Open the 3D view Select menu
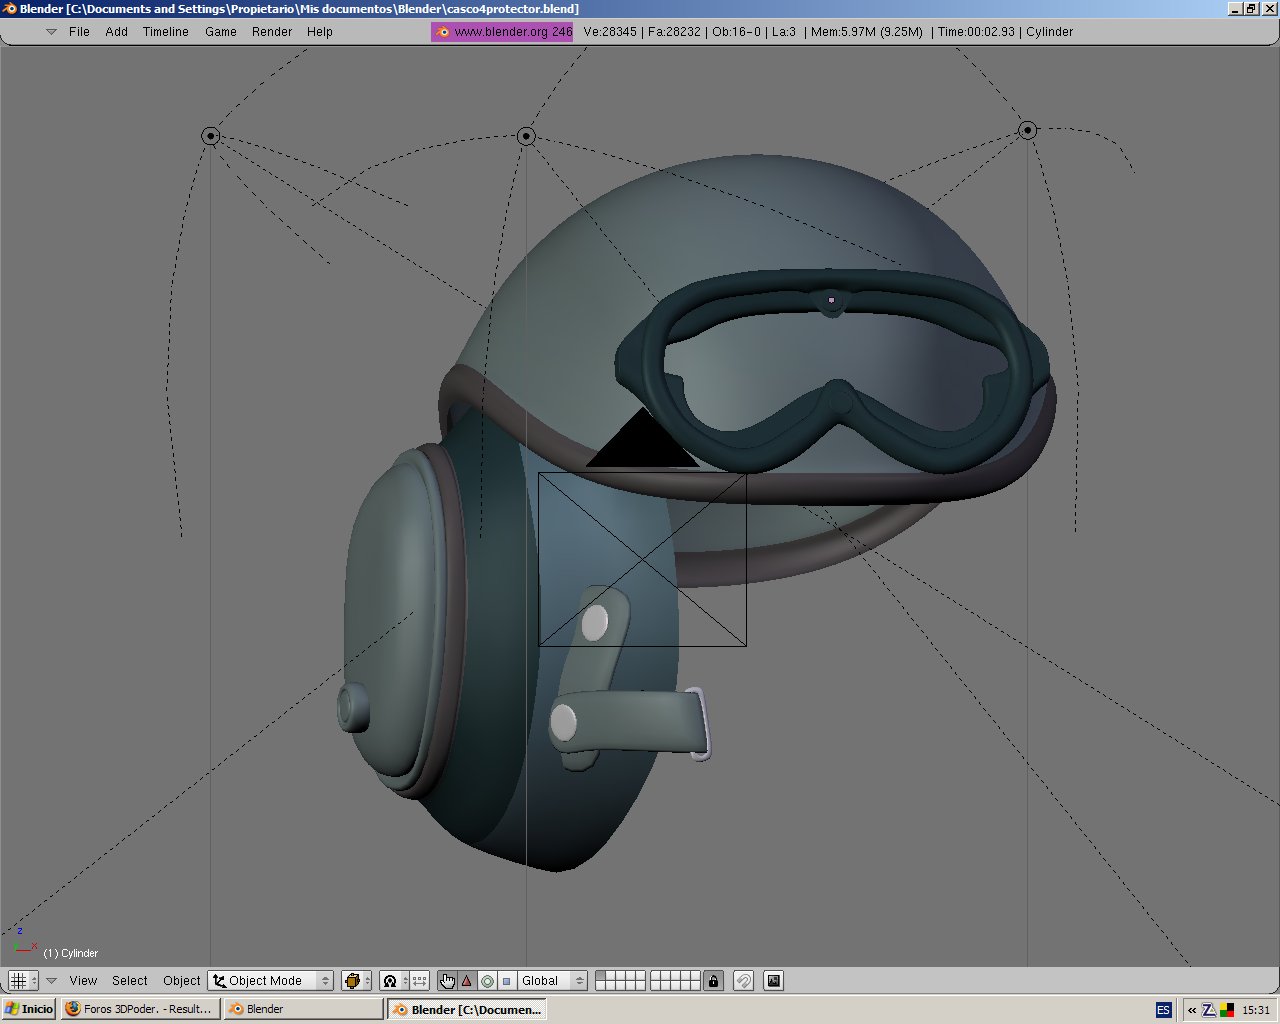This screenshot has height=1024, width=1280. pyautogui.click(x=130, y=981)
